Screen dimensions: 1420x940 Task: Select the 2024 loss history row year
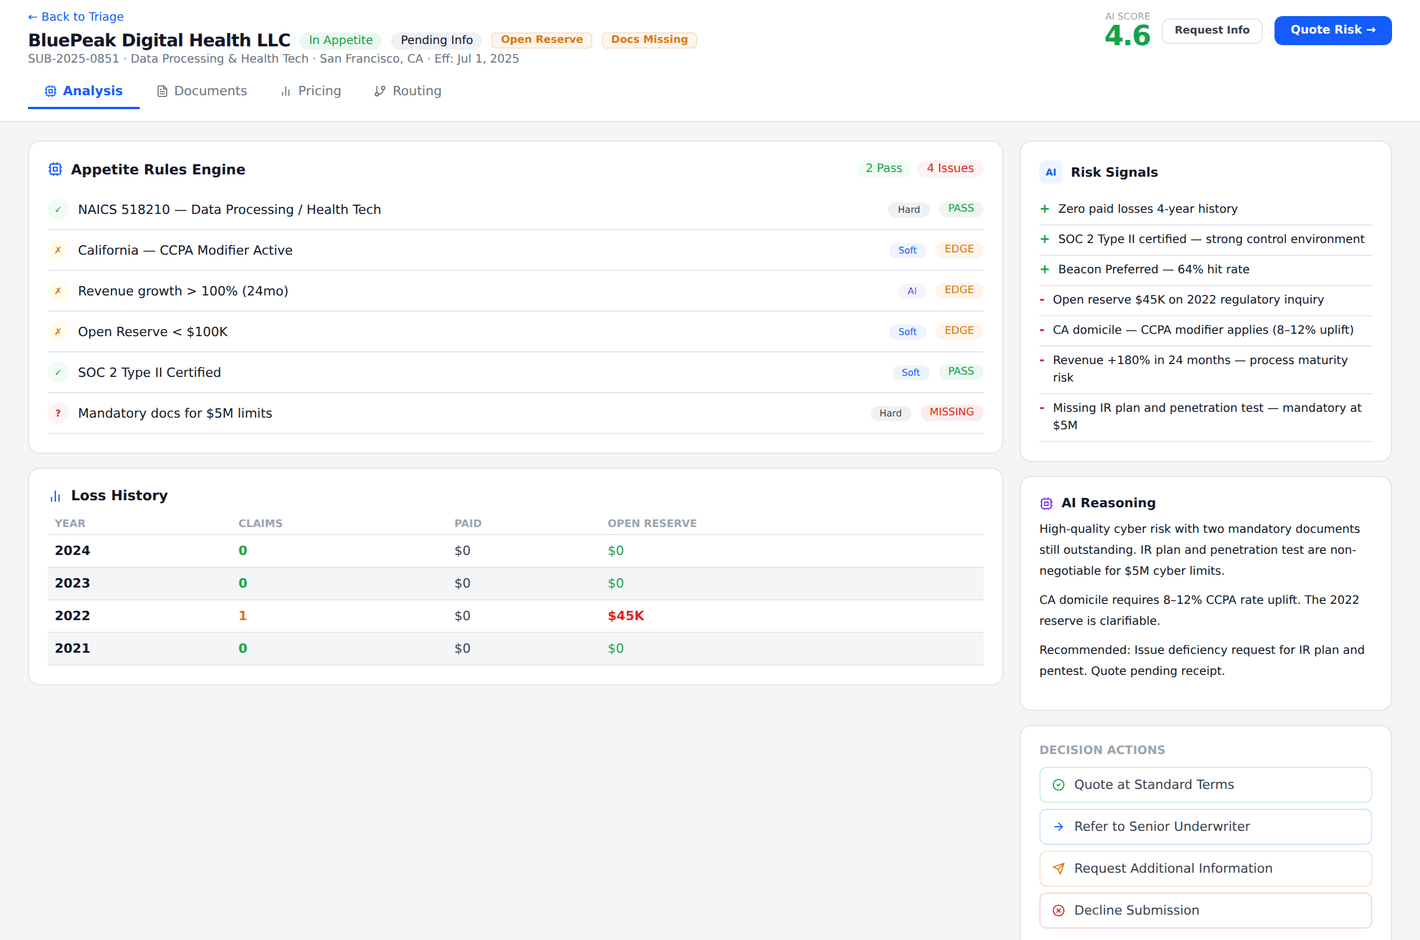72,551
